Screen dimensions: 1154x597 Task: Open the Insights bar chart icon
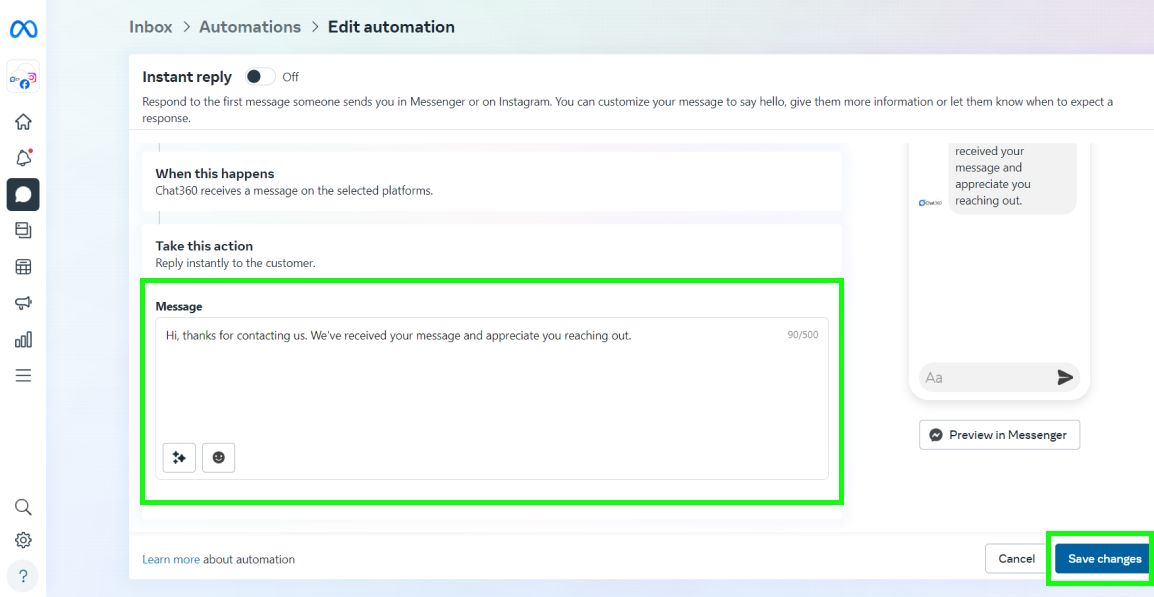23,339
